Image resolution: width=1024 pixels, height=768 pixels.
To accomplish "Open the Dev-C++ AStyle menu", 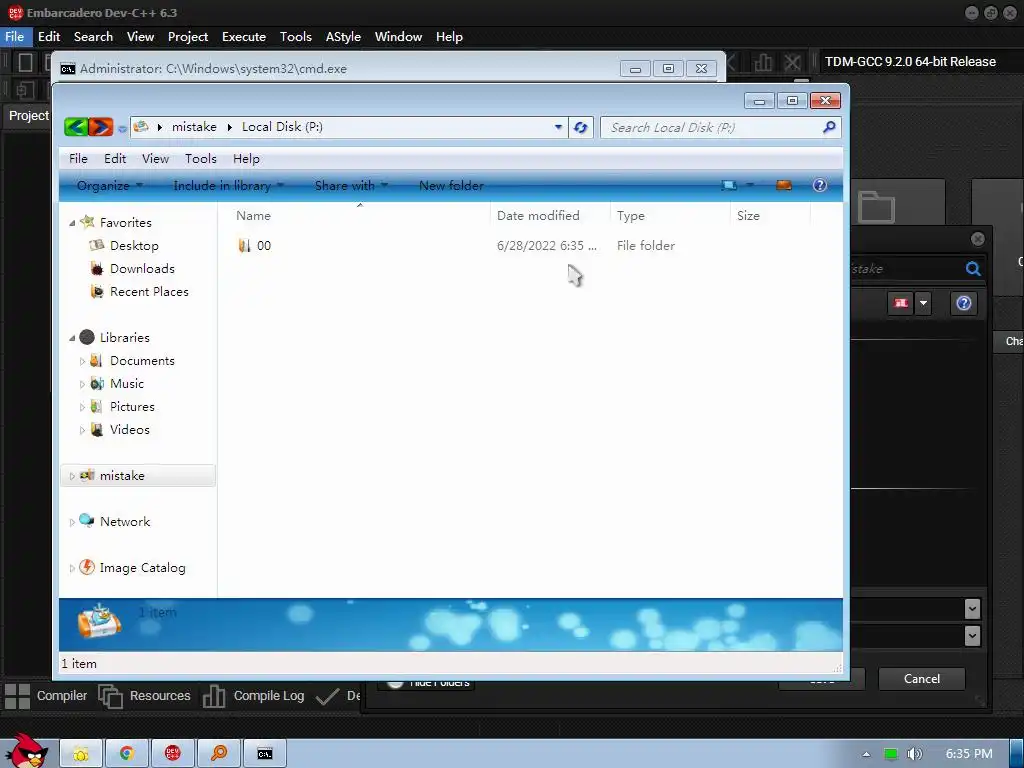I will coord(343,37).
